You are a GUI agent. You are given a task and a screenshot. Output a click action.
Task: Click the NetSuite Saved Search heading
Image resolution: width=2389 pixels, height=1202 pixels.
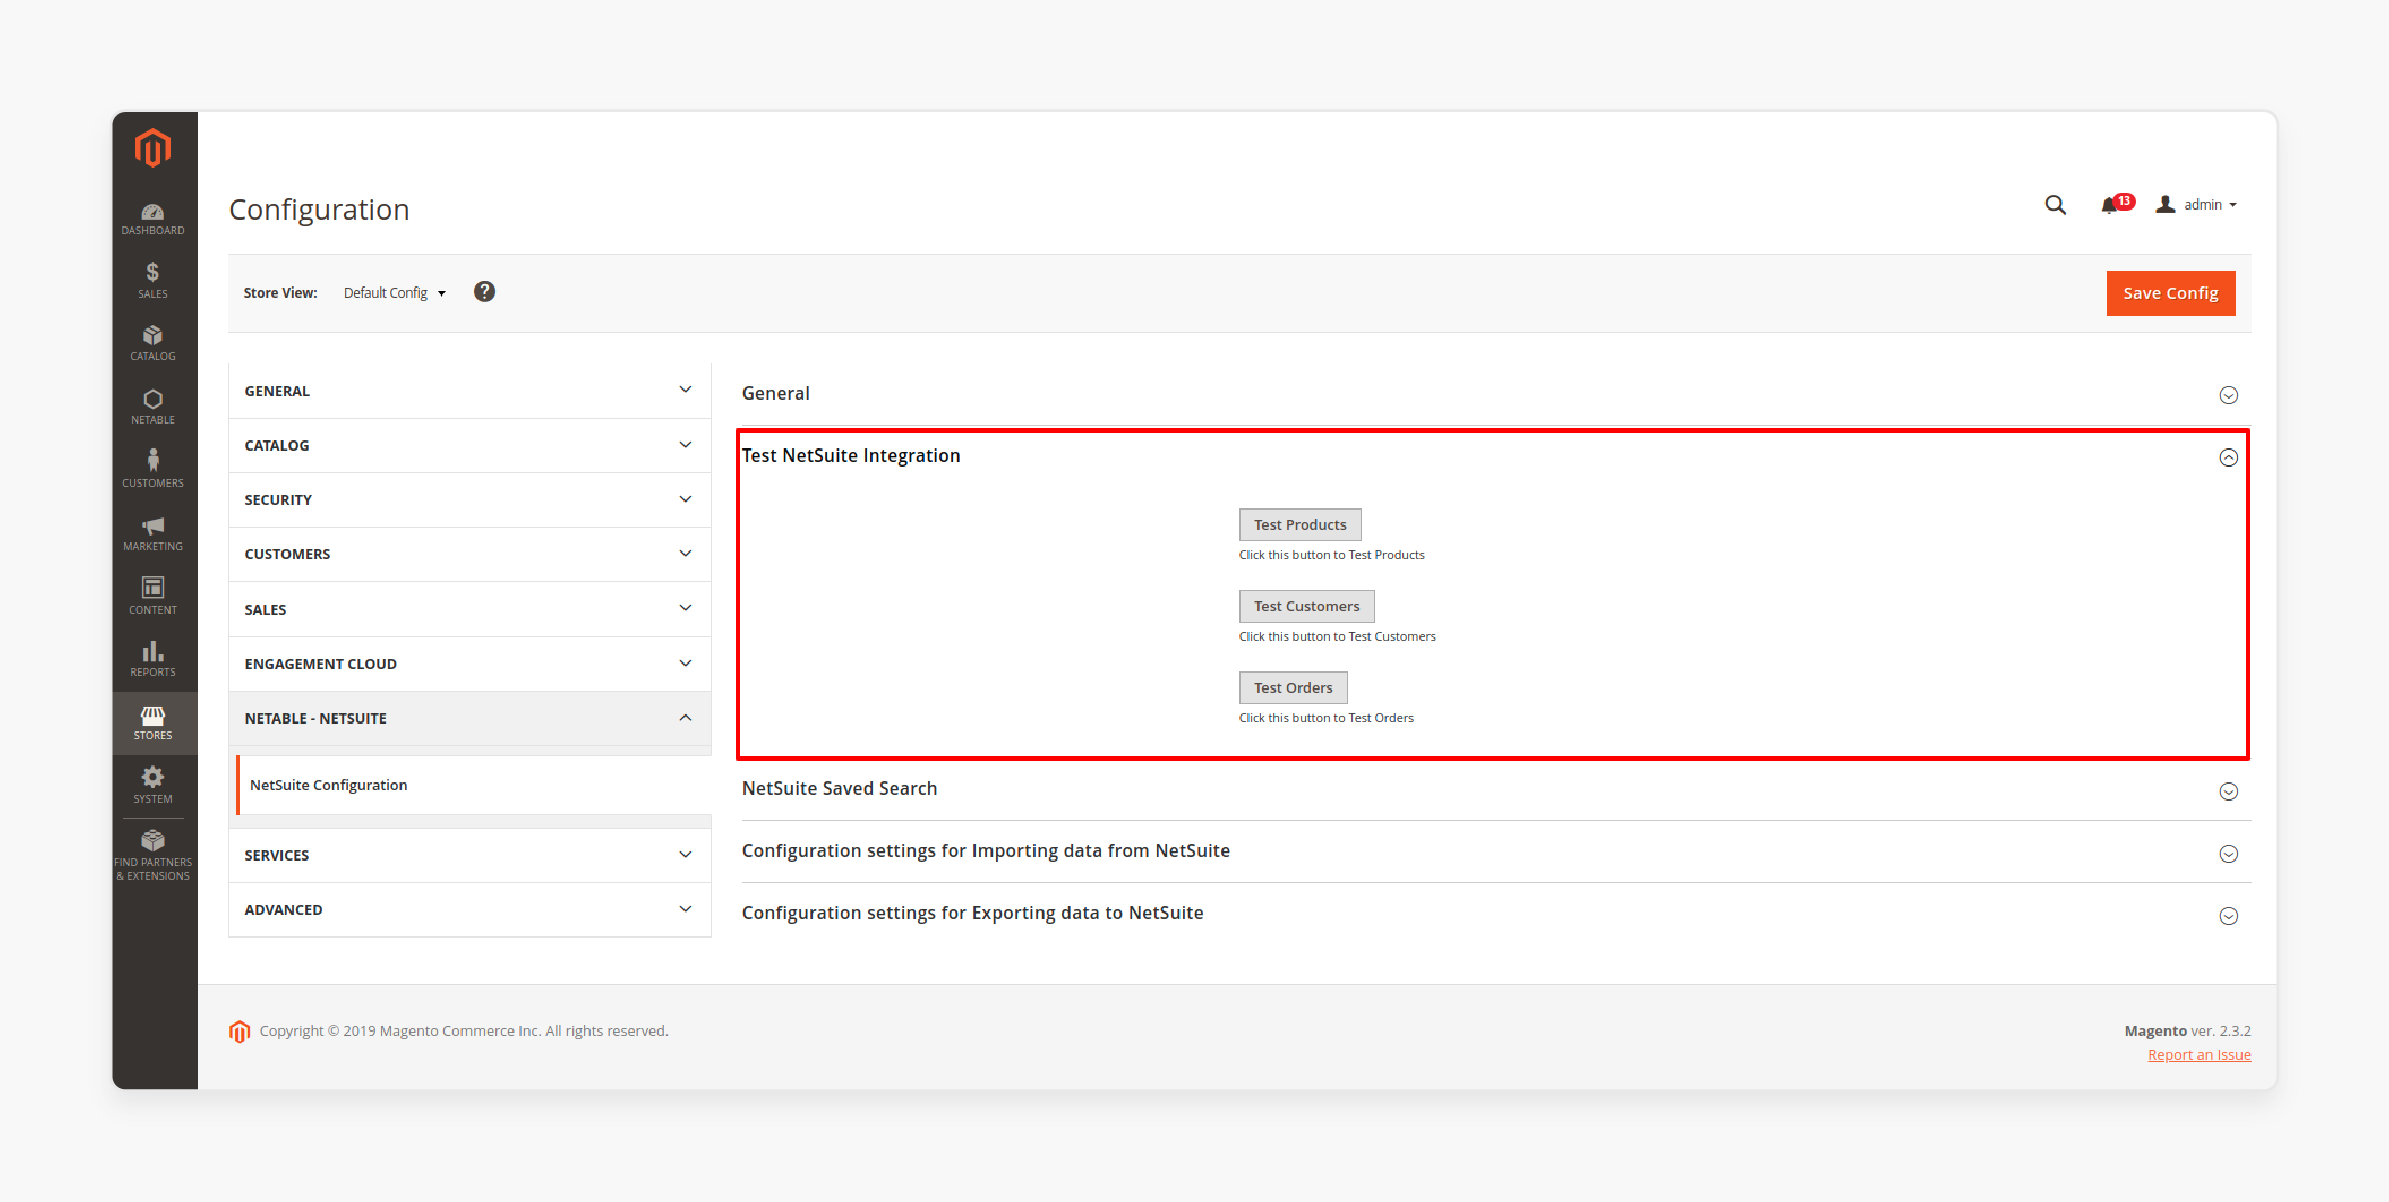839,789
